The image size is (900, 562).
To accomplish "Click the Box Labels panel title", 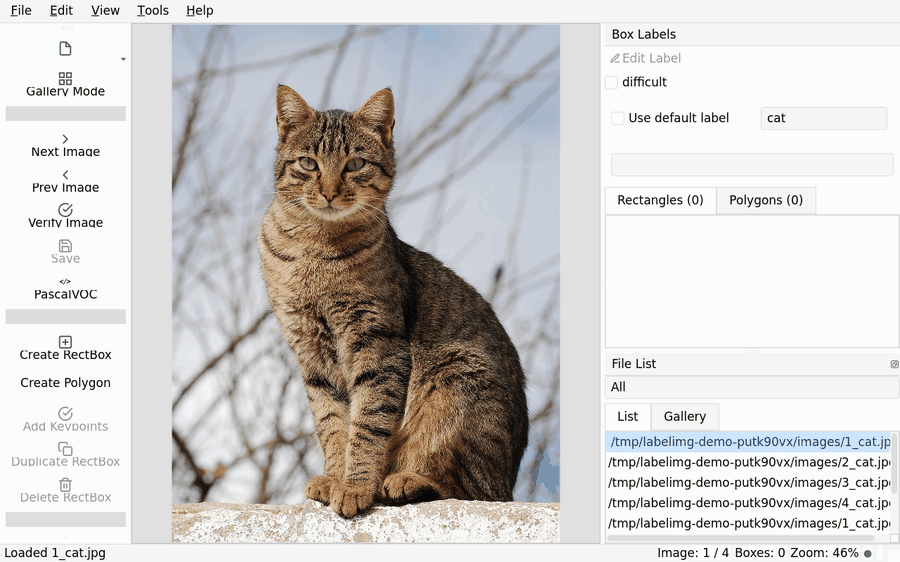I will pos(643,34).
